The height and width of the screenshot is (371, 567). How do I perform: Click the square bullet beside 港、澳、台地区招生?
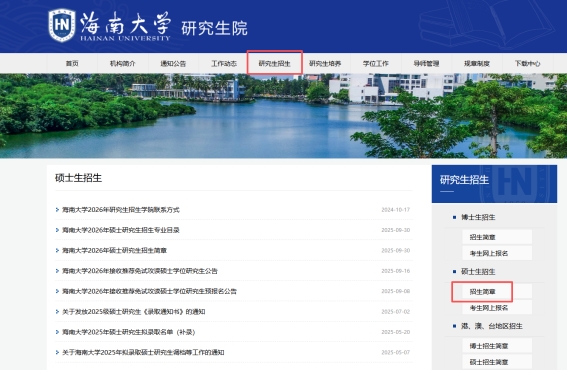[455, 326]
